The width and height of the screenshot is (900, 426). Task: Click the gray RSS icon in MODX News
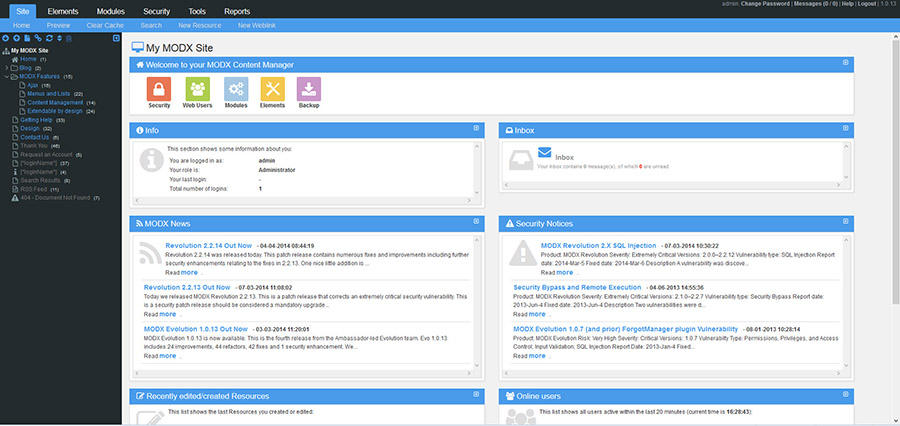pyautogui.click(x=150, y=253)
